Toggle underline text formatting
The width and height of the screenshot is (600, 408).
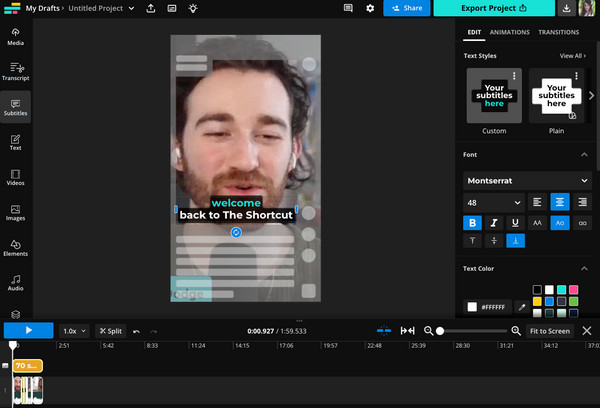[515, 223]
